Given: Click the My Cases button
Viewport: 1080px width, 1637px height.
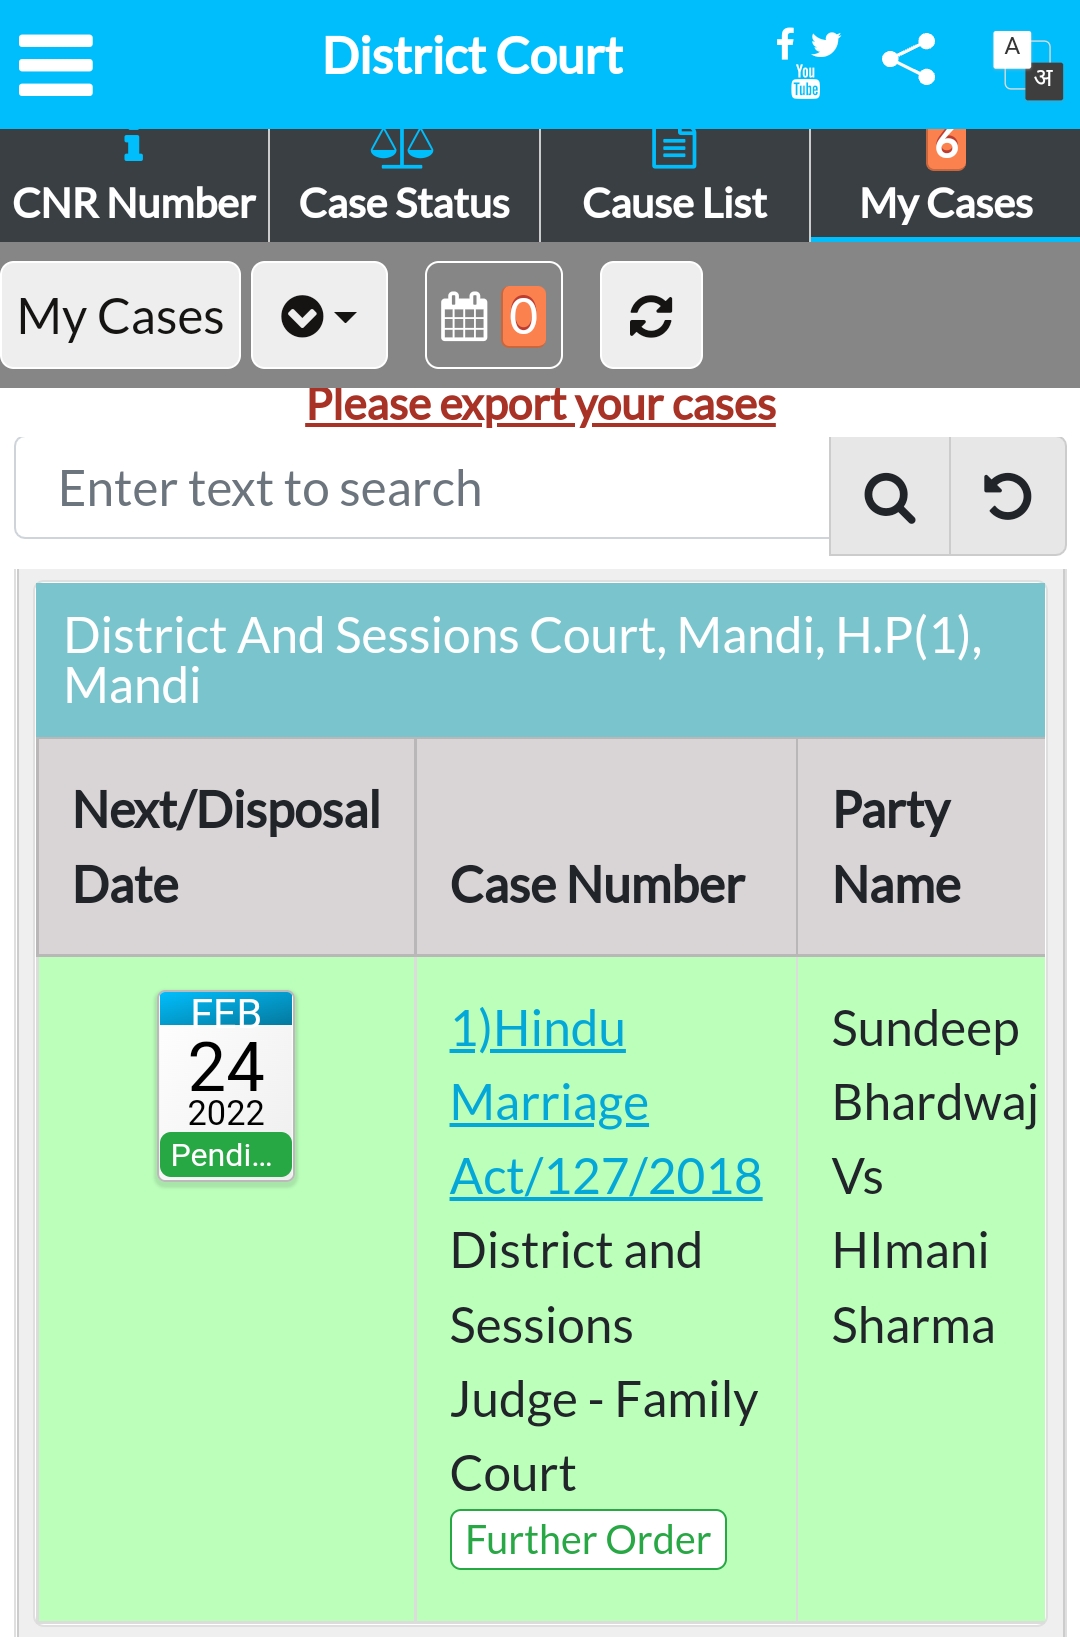Looking at the screenshot, I should 121,316.
